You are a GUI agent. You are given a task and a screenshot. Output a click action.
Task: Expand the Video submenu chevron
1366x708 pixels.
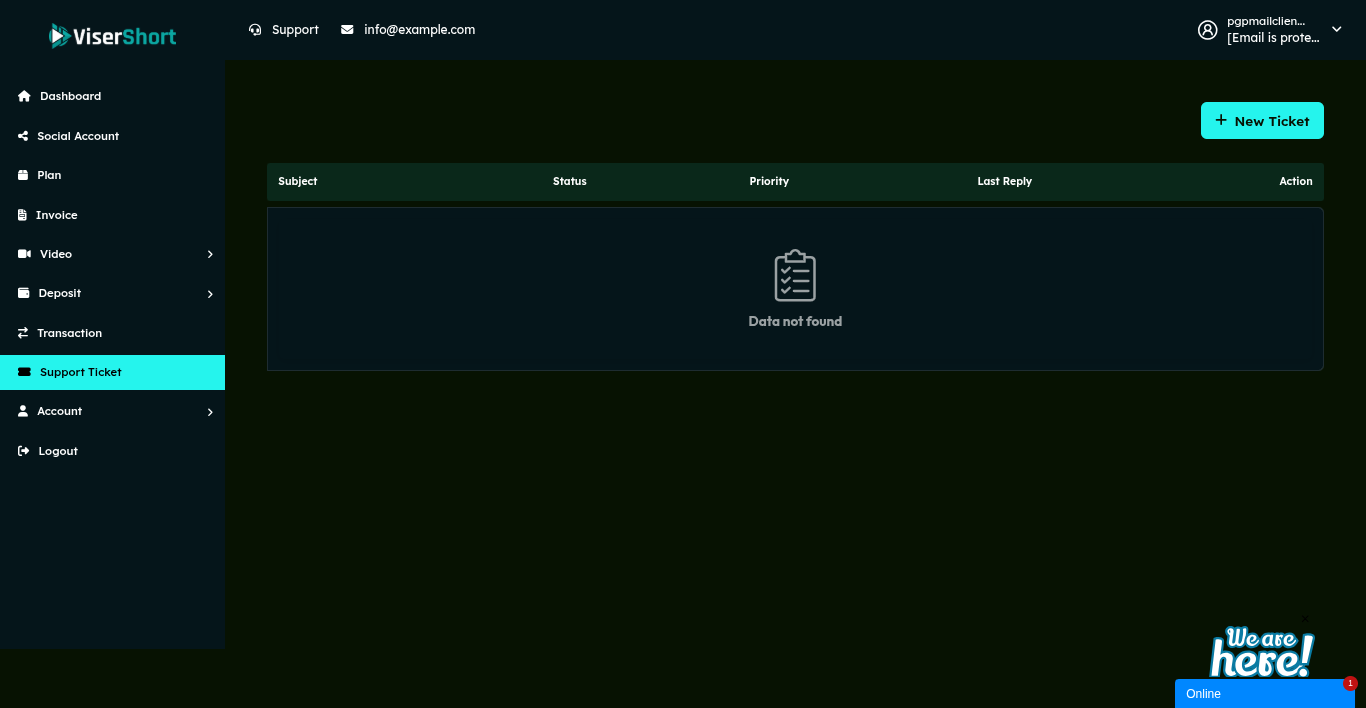tap(210, 255)
